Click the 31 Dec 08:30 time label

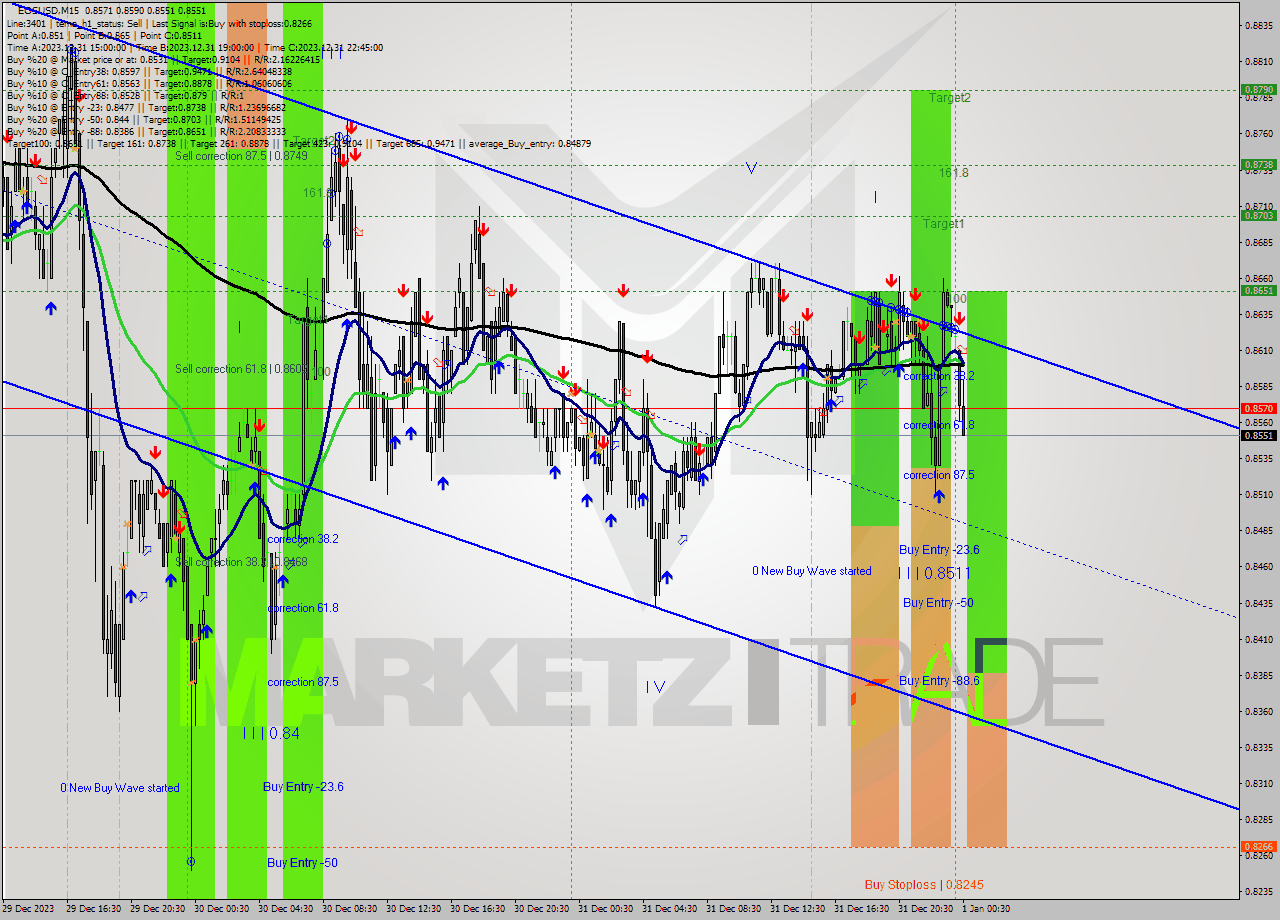point(734,909)
